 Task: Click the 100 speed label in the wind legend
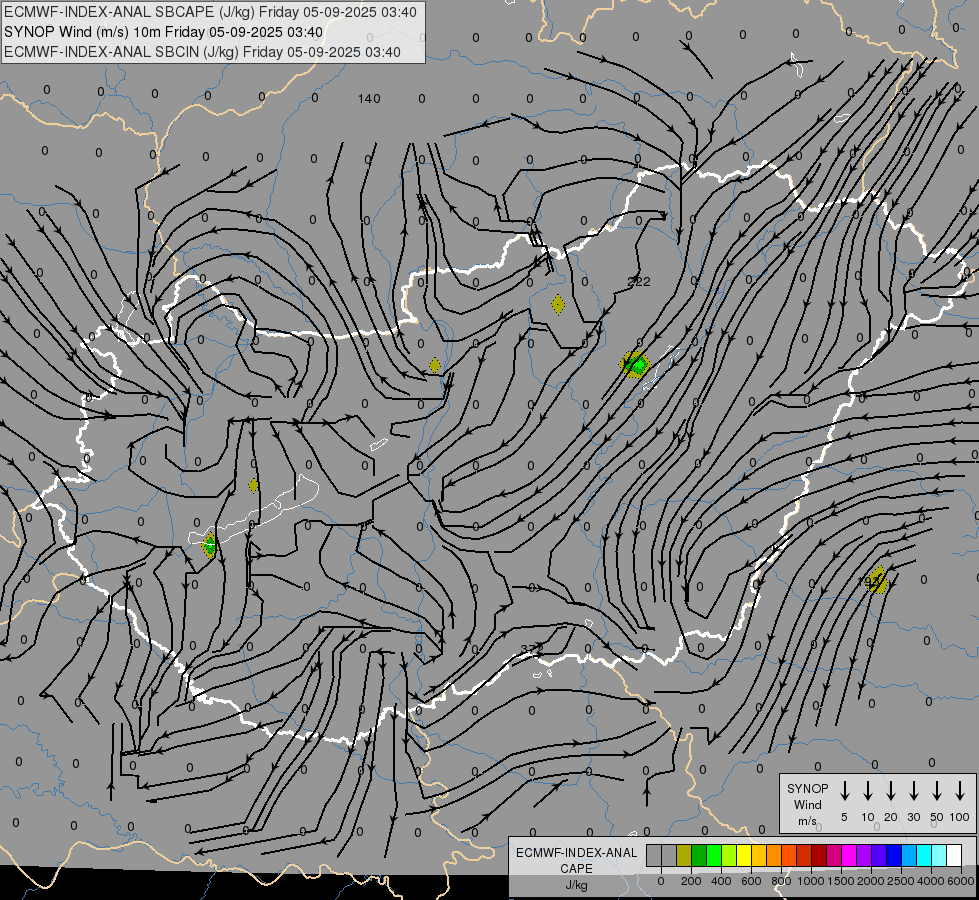click(960, 817)
